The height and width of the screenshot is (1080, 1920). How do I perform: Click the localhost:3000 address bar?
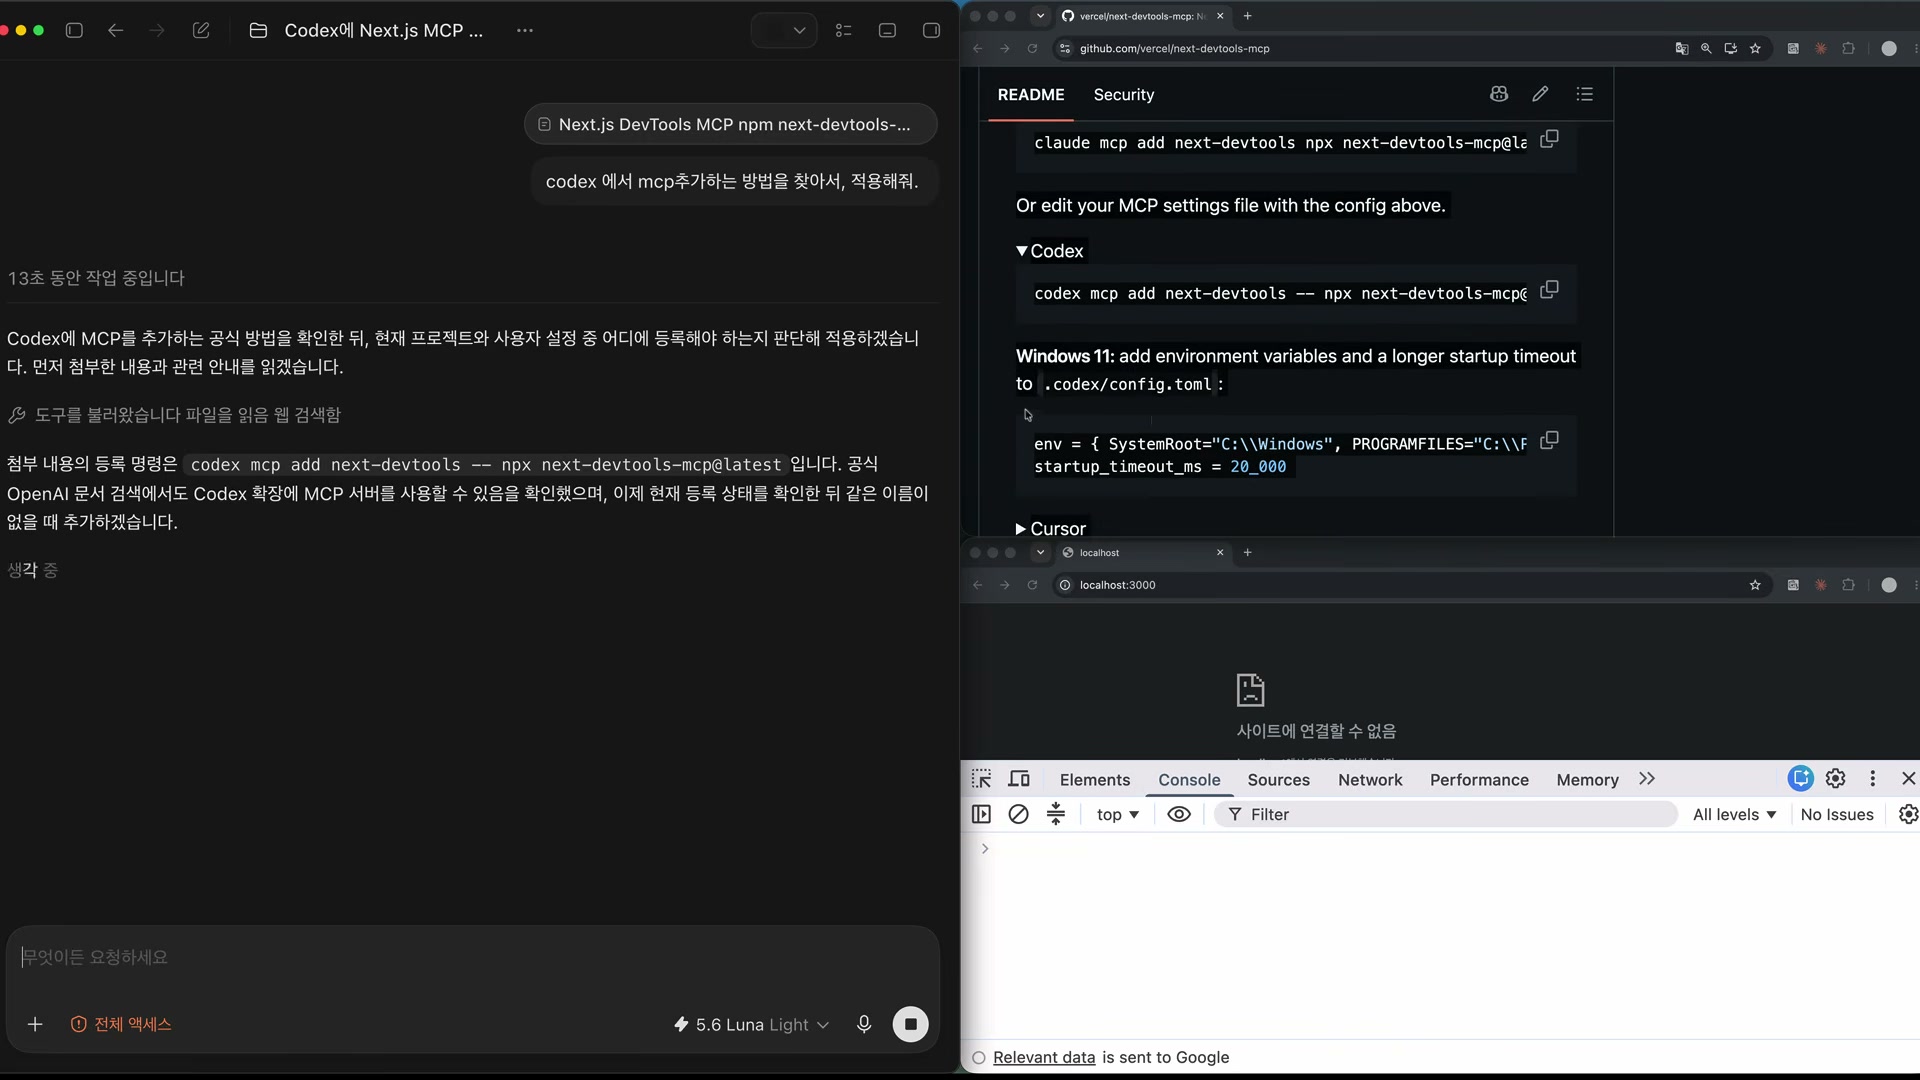(1400, 585)
